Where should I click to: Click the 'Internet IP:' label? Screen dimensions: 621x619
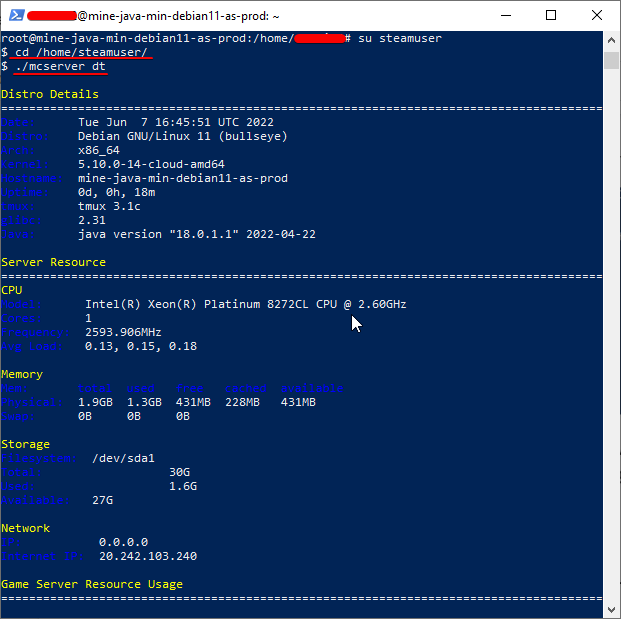pos(42,556)
